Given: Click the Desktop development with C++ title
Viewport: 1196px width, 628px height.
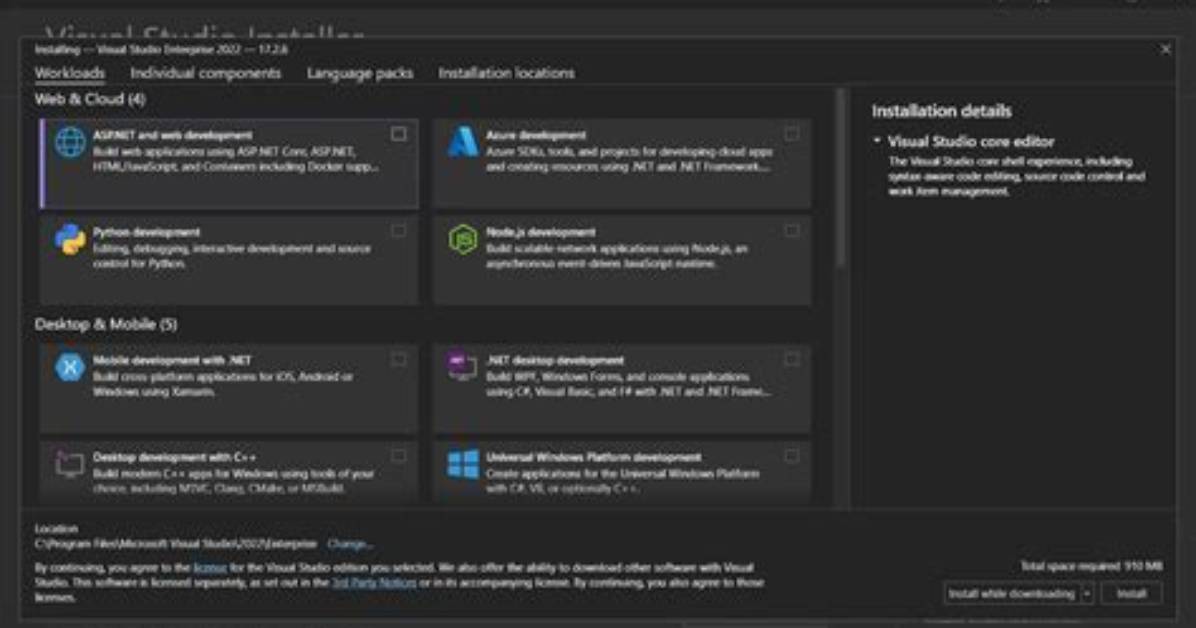Looking at the screenshot, I should click(175, 457).
